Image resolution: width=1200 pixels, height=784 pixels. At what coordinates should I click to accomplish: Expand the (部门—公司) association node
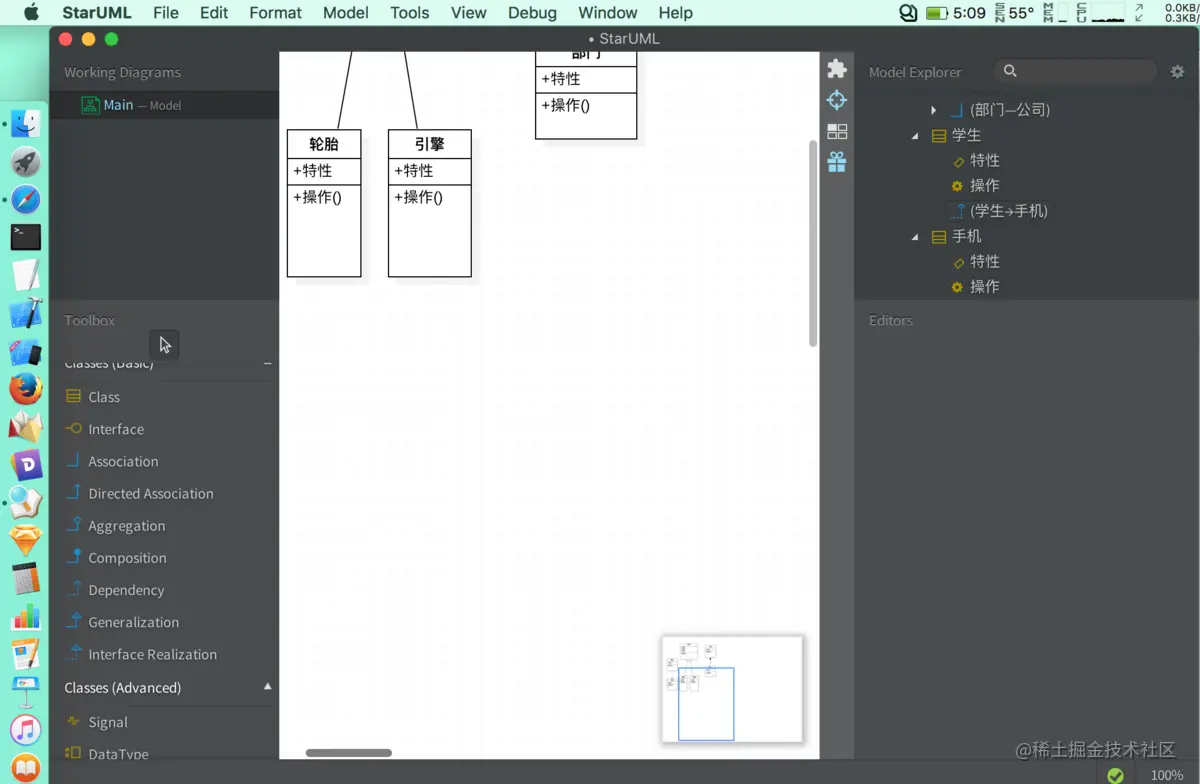coord(933,110)
